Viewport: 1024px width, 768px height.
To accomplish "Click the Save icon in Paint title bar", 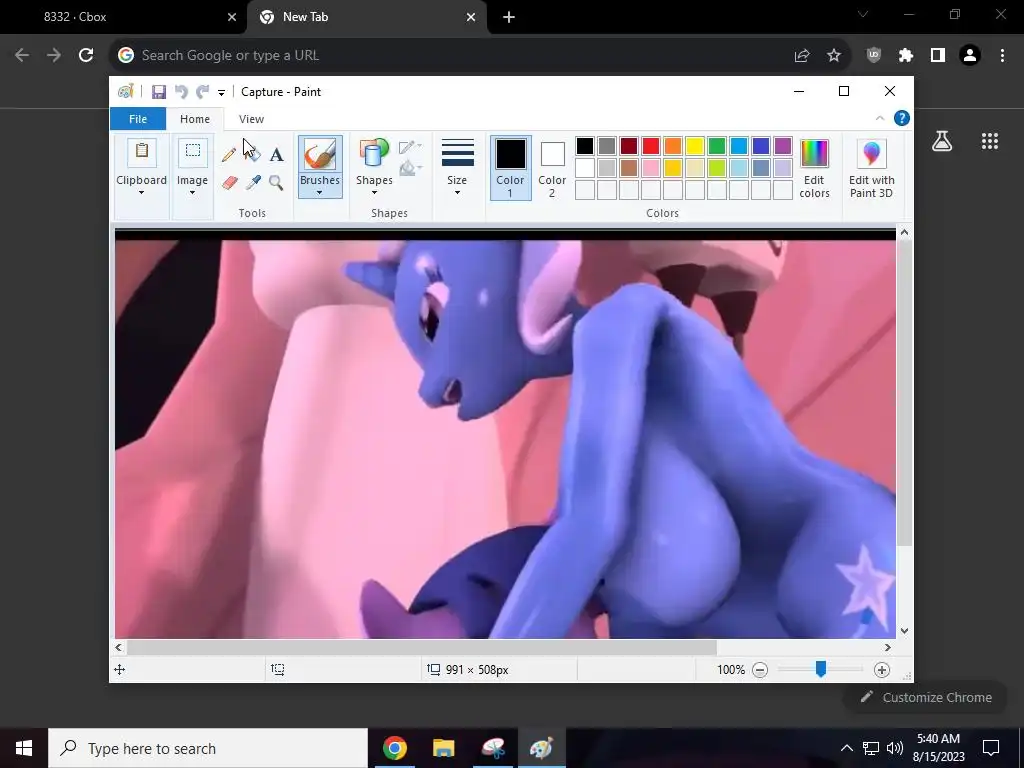I will click(159, 92).
